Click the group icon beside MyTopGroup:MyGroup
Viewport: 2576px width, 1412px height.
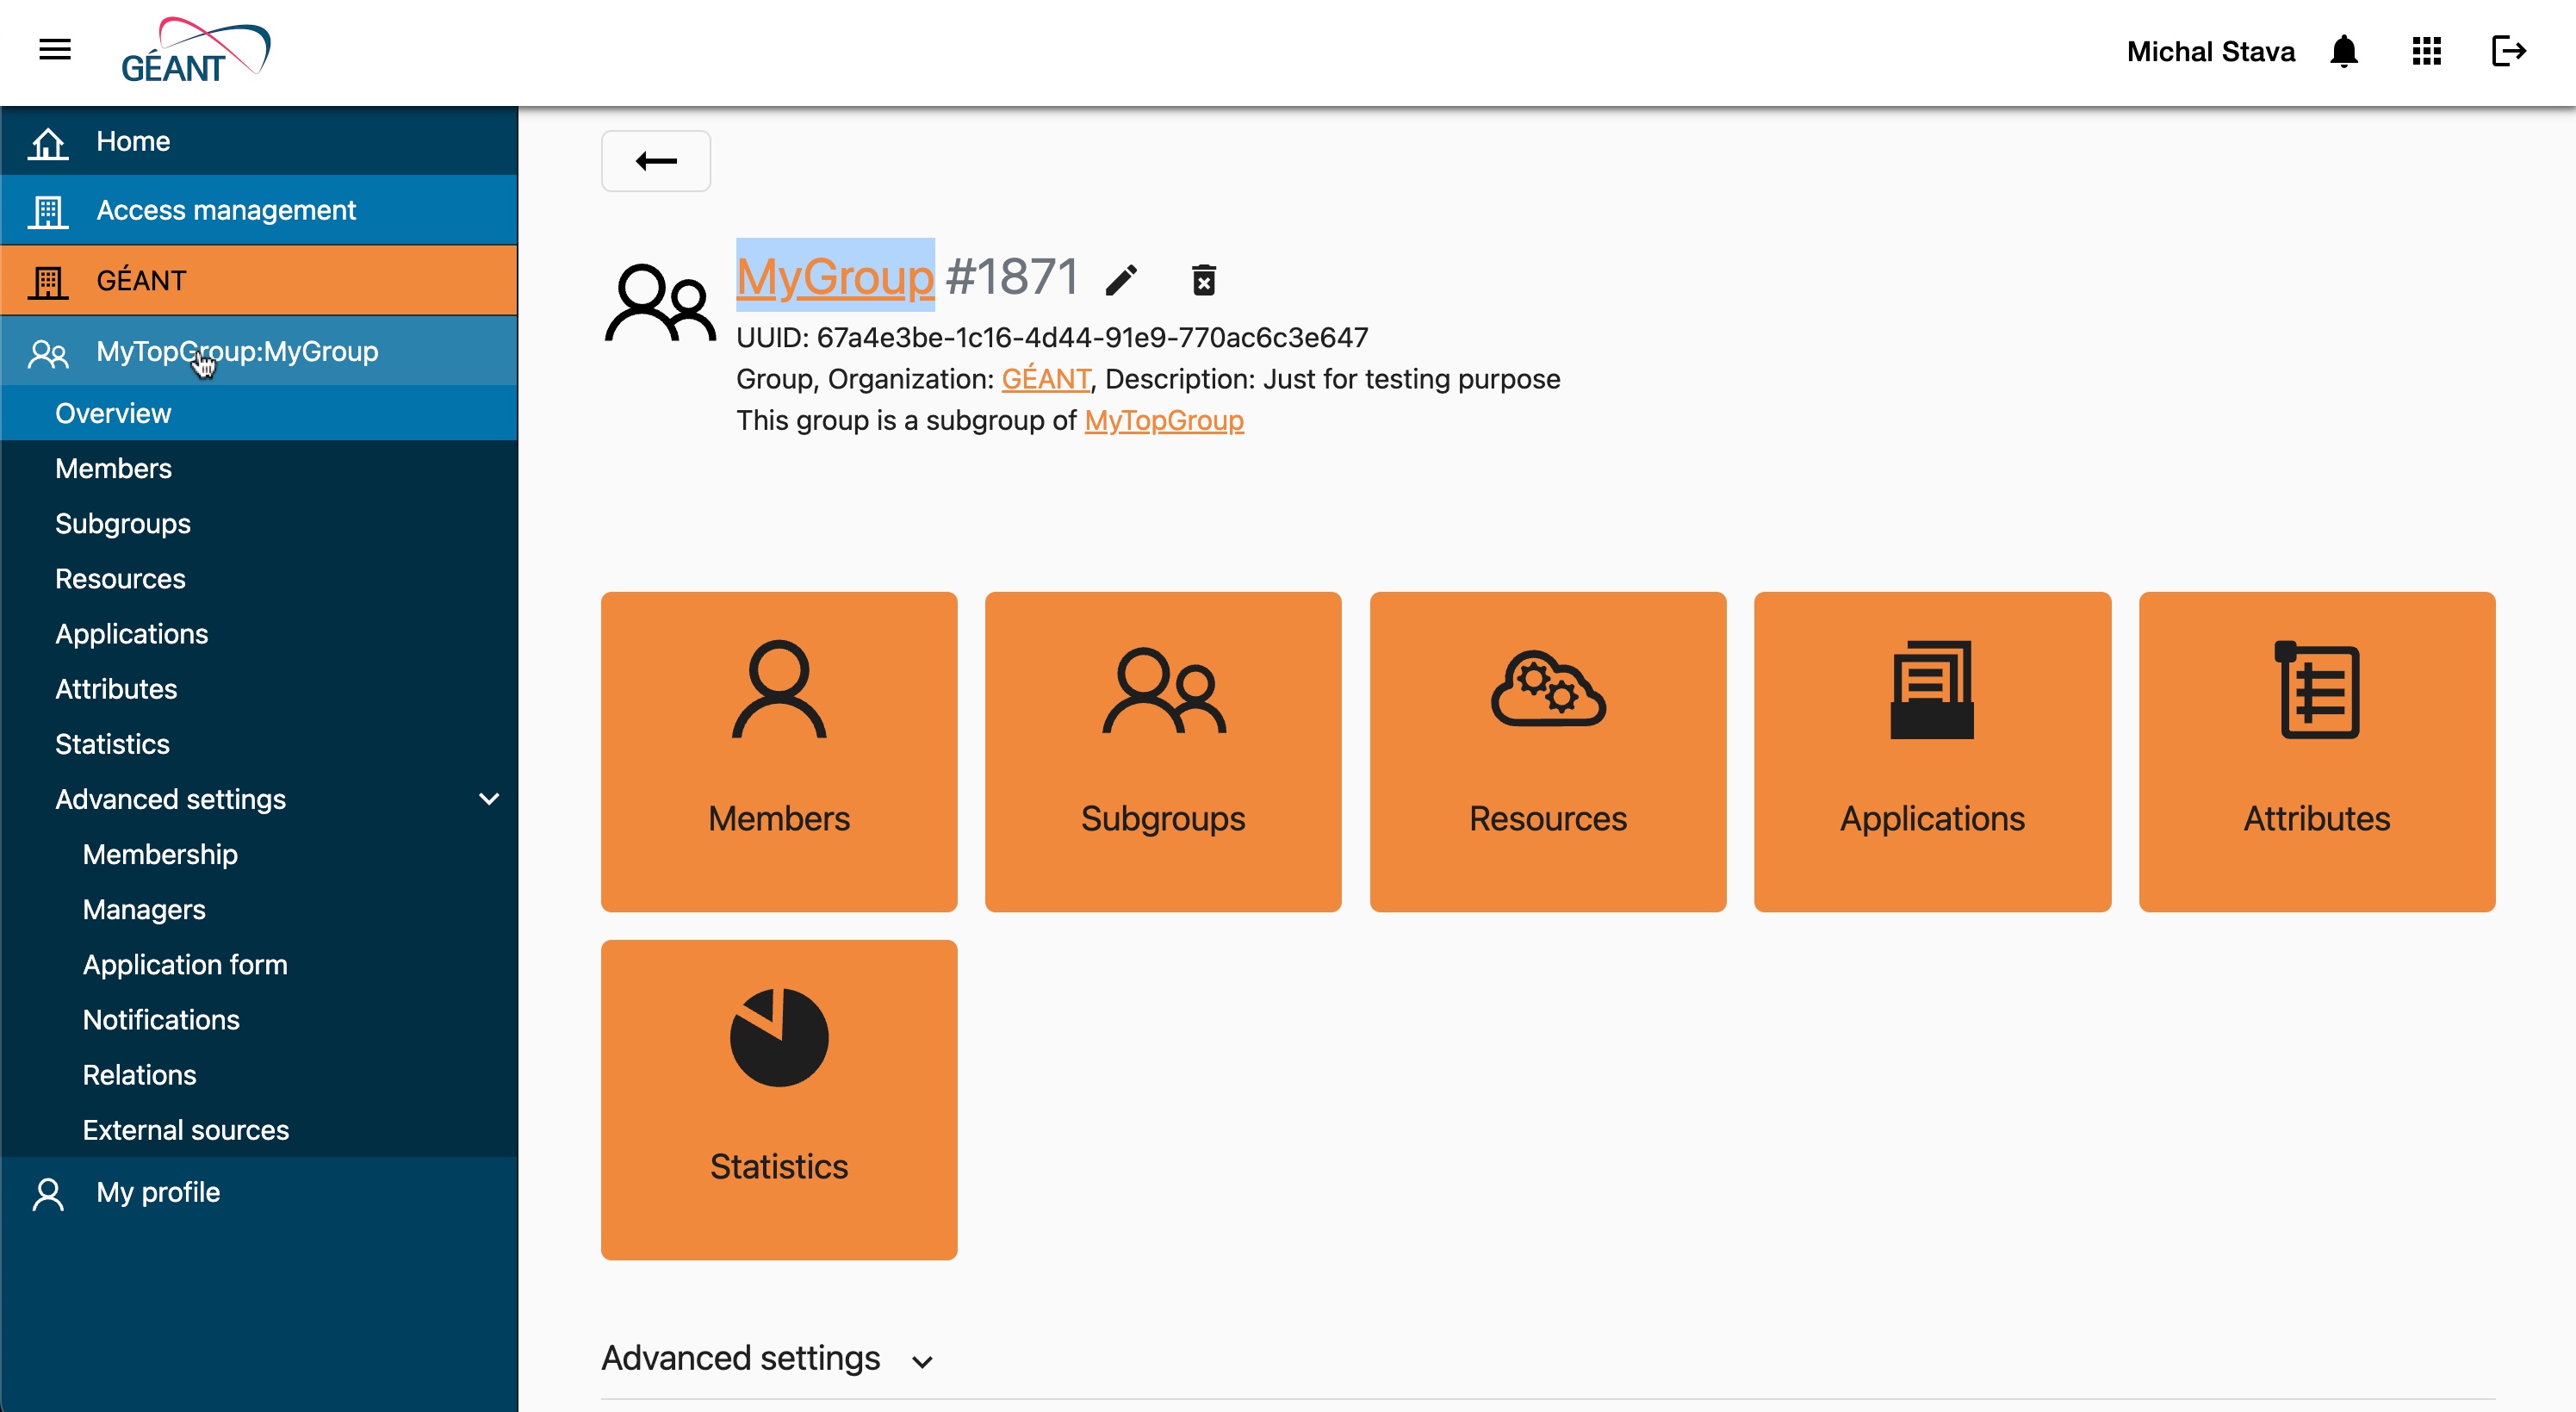tap(48, 352)
